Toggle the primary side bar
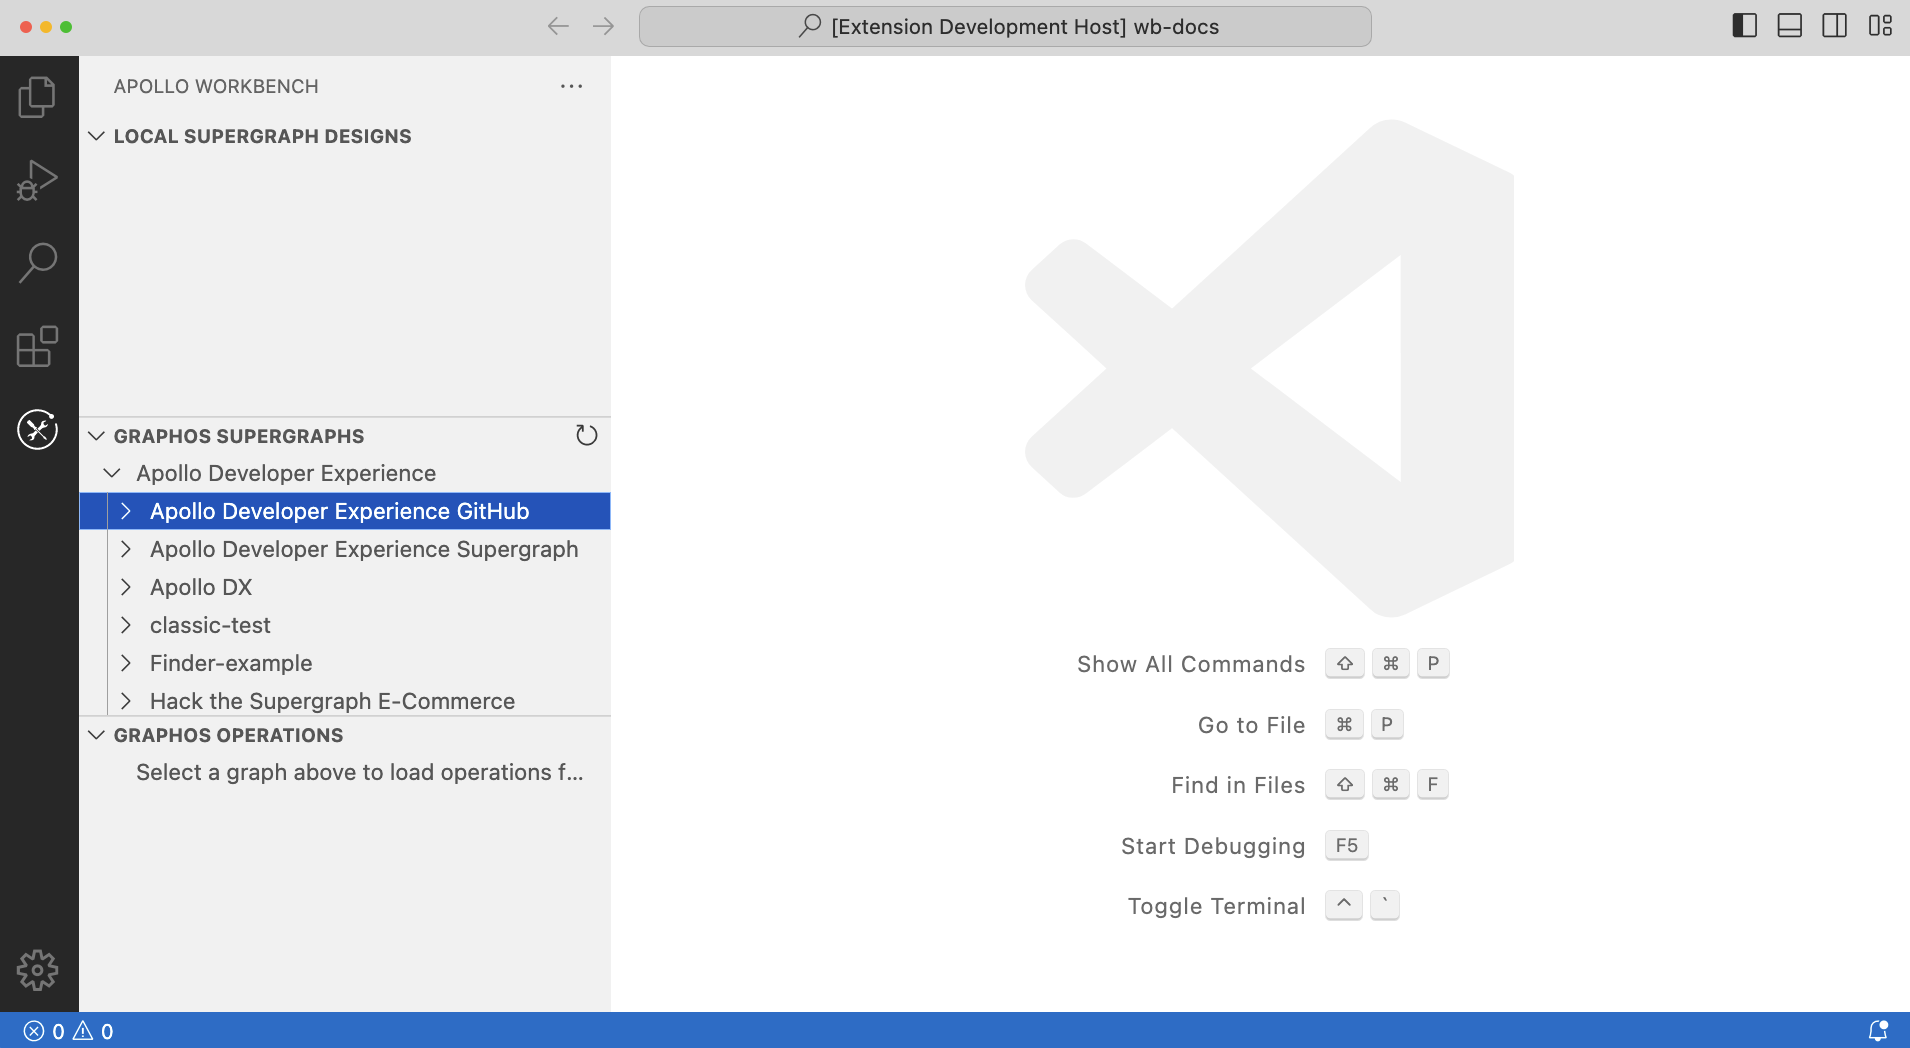 1744,26
